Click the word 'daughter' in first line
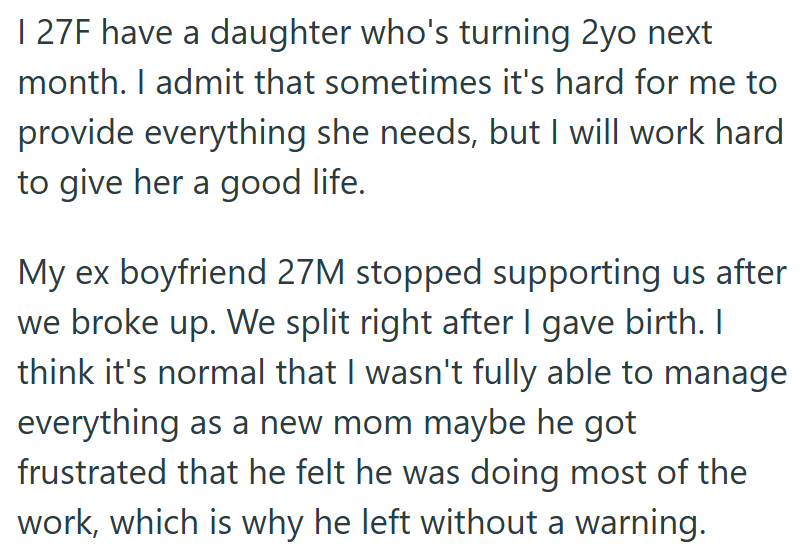 [280, 35]
